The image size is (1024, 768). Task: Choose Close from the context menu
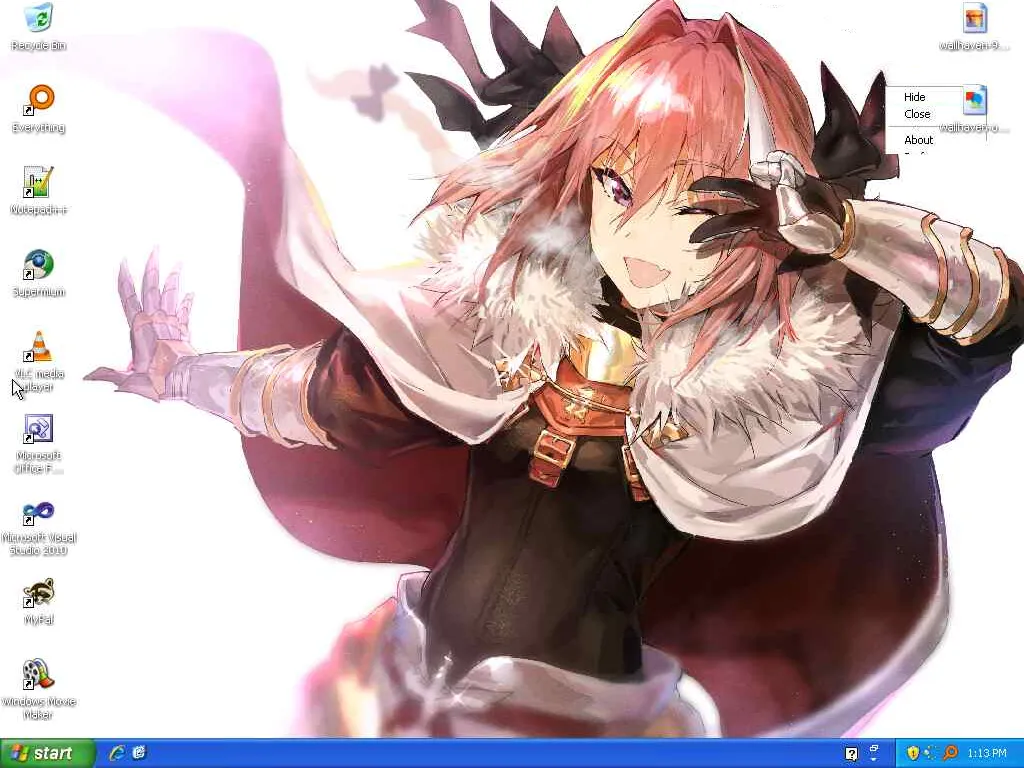(917, 114)
